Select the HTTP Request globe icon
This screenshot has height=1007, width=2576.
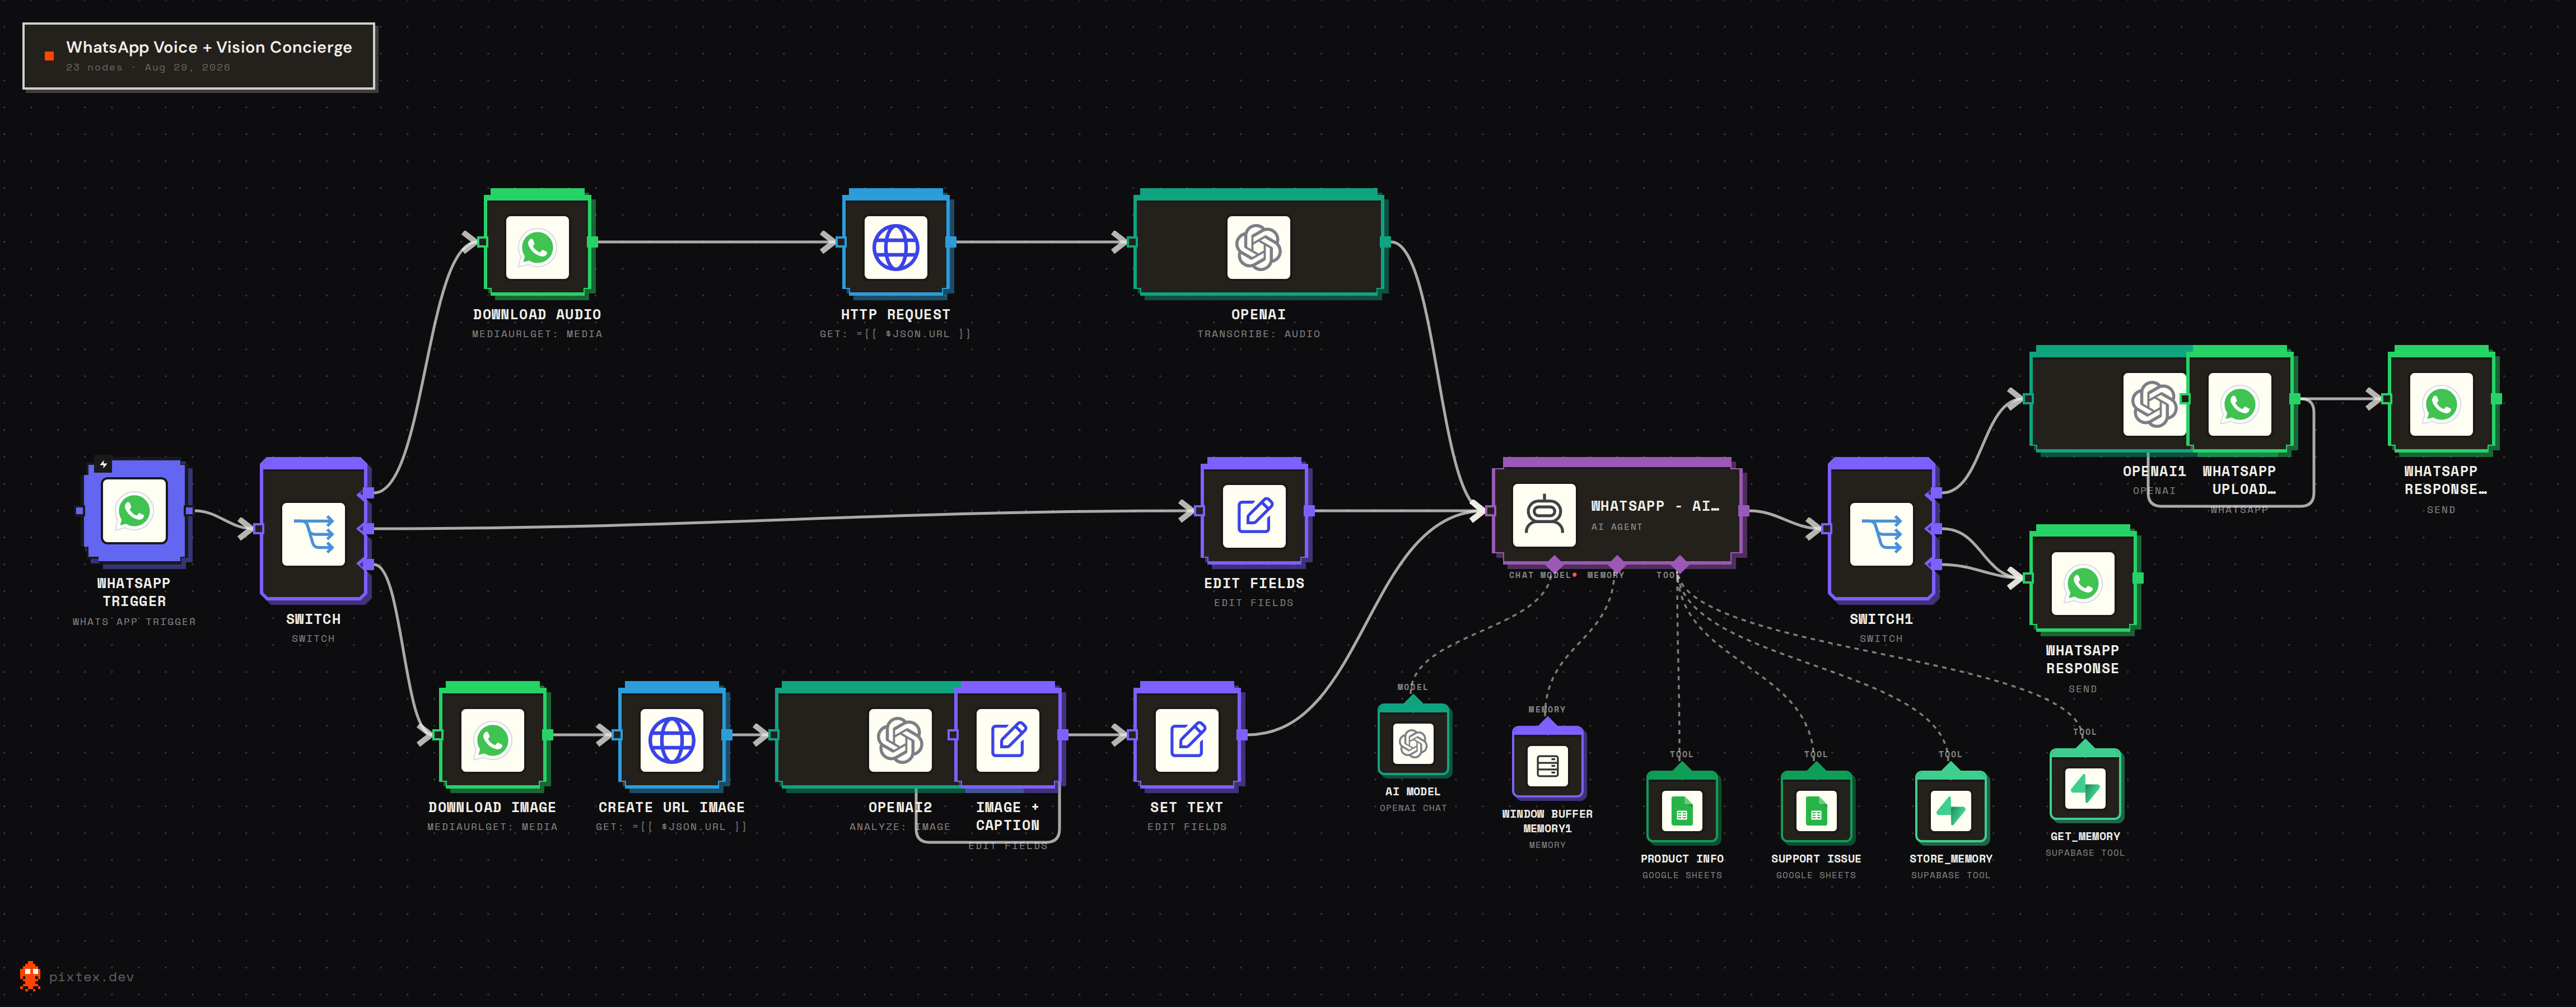point(896,247)
